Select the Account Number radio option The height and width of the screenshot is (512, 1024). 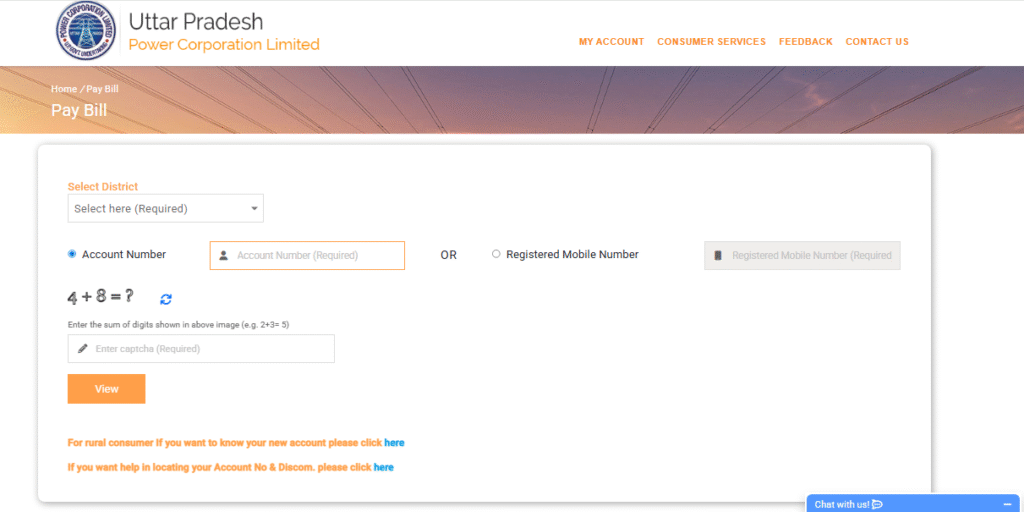point(72,254)
